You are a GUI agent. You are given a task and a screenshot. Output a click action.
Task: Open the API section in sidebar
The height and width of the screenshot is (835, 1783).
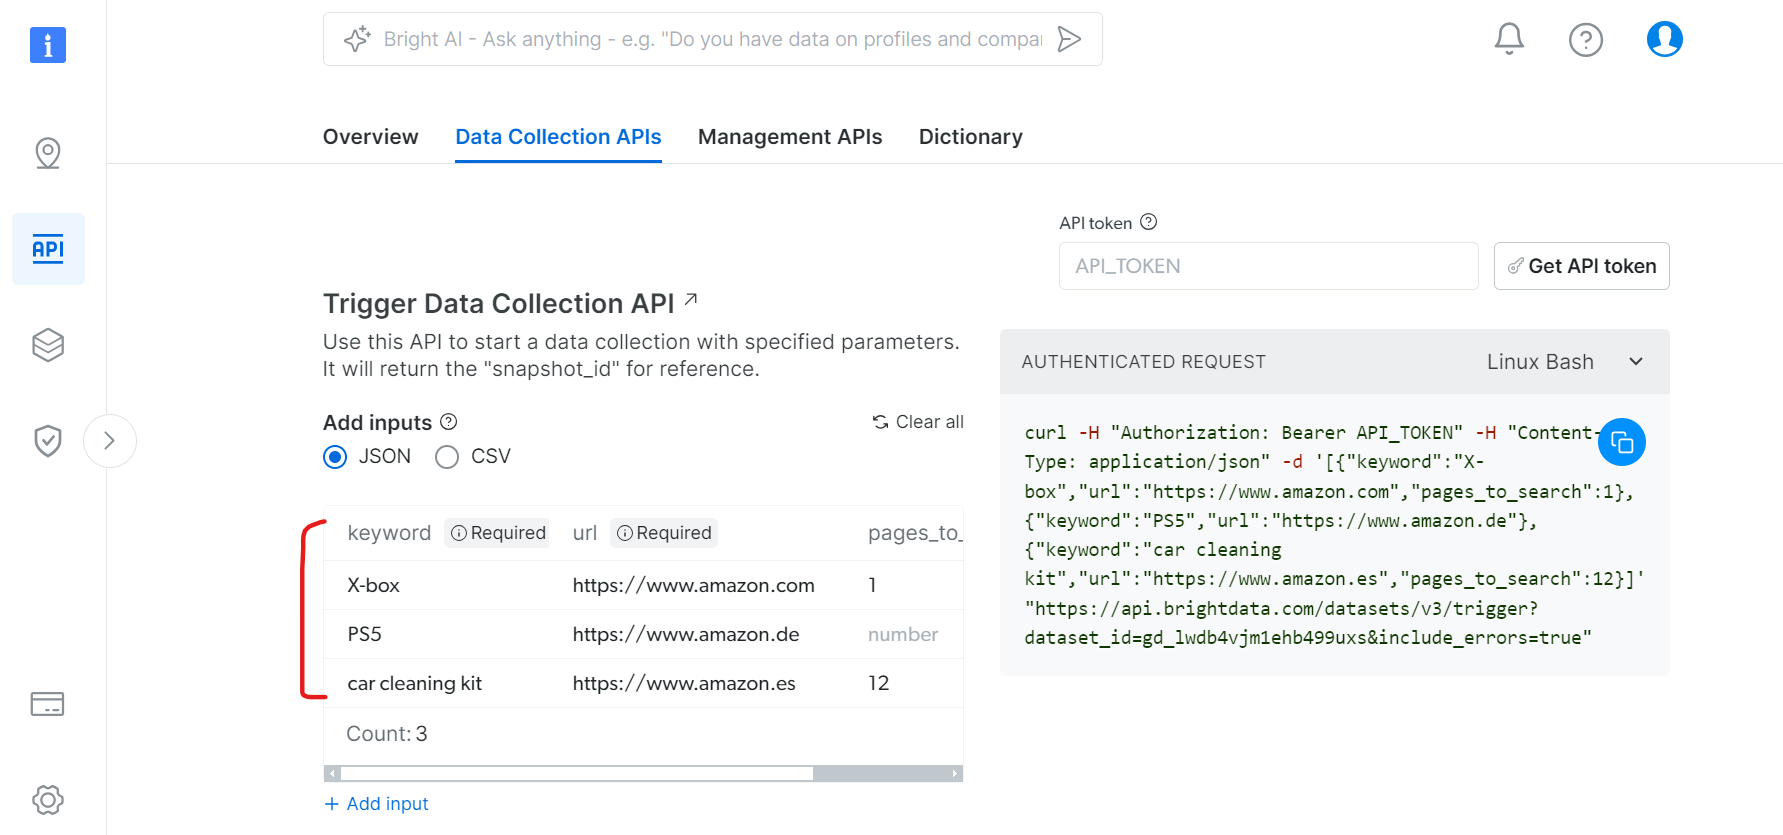(x=48, y=249)
